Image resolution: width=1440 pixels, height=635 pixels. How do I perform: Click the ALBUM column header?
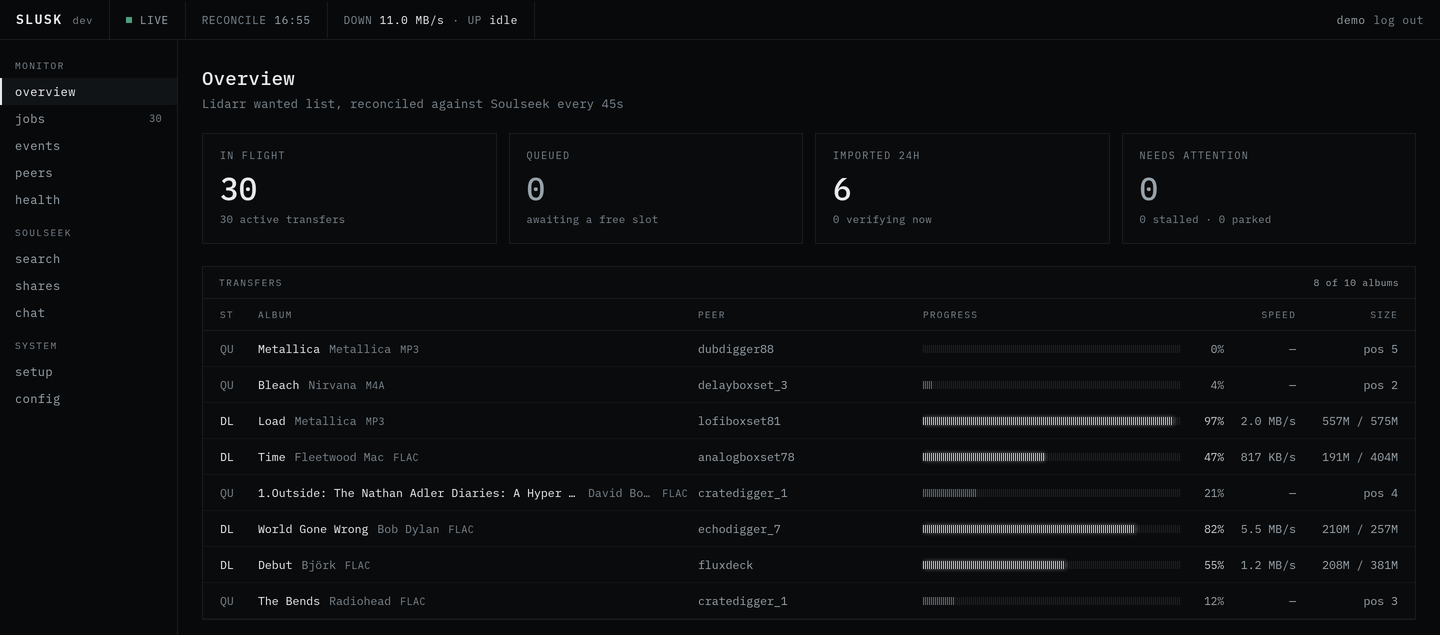click(275, 315)
